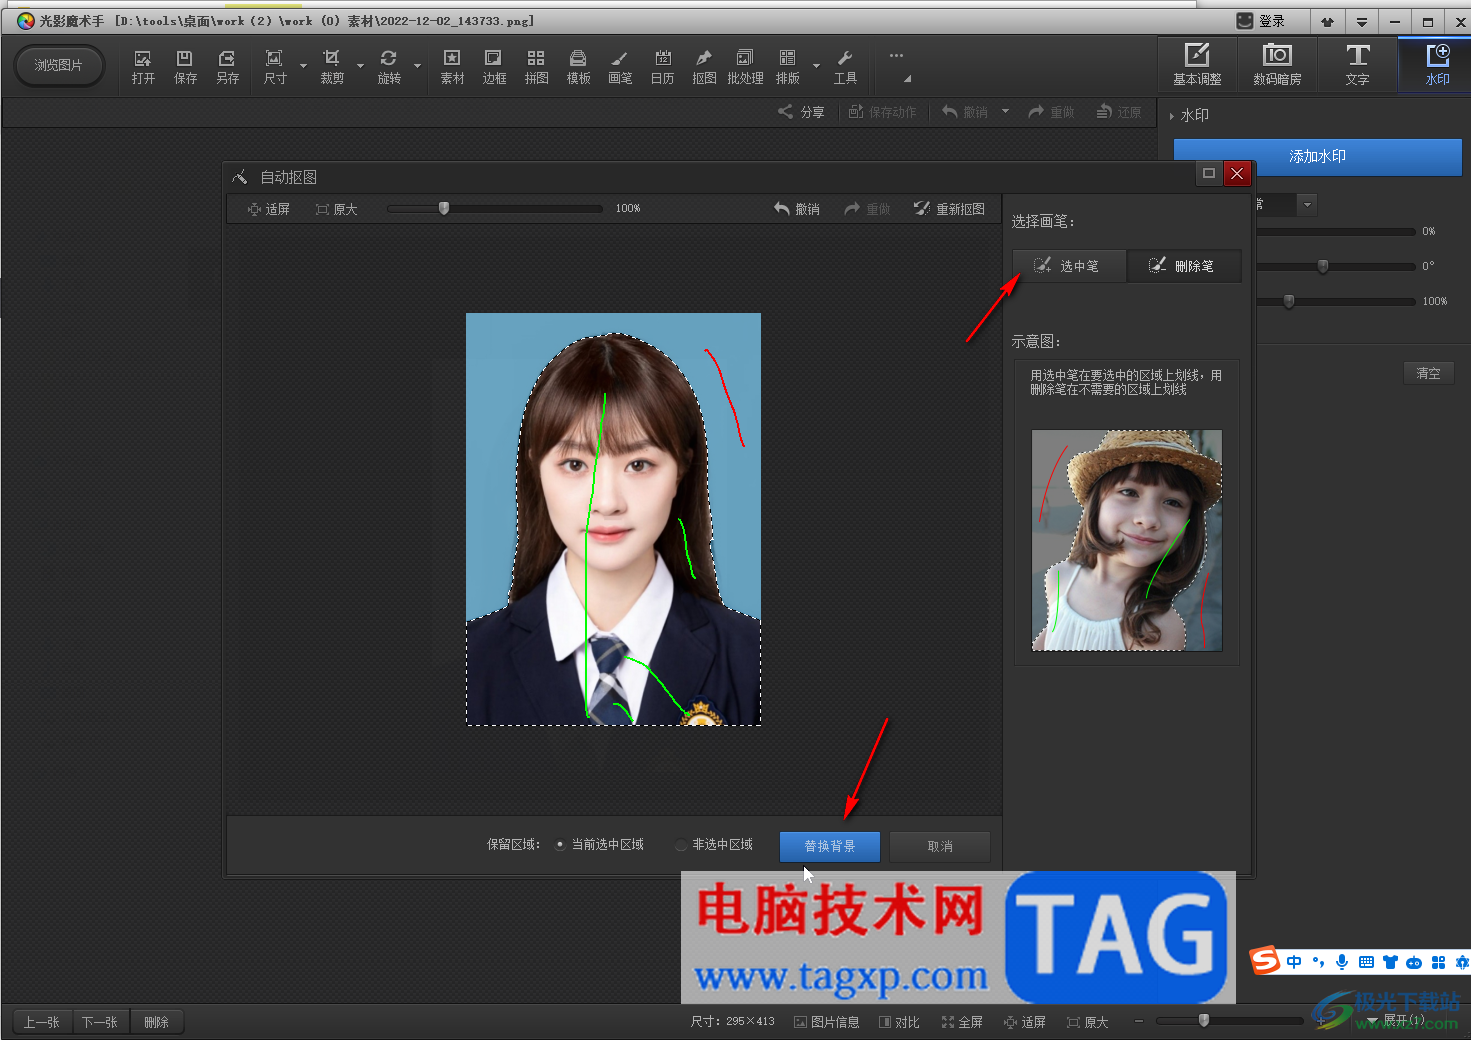Screen dimensions: 1471x1040
Task: Activate the 删除笔 (Delete pen) brush
Action: pyautogui.click(x=1183, y=266)
